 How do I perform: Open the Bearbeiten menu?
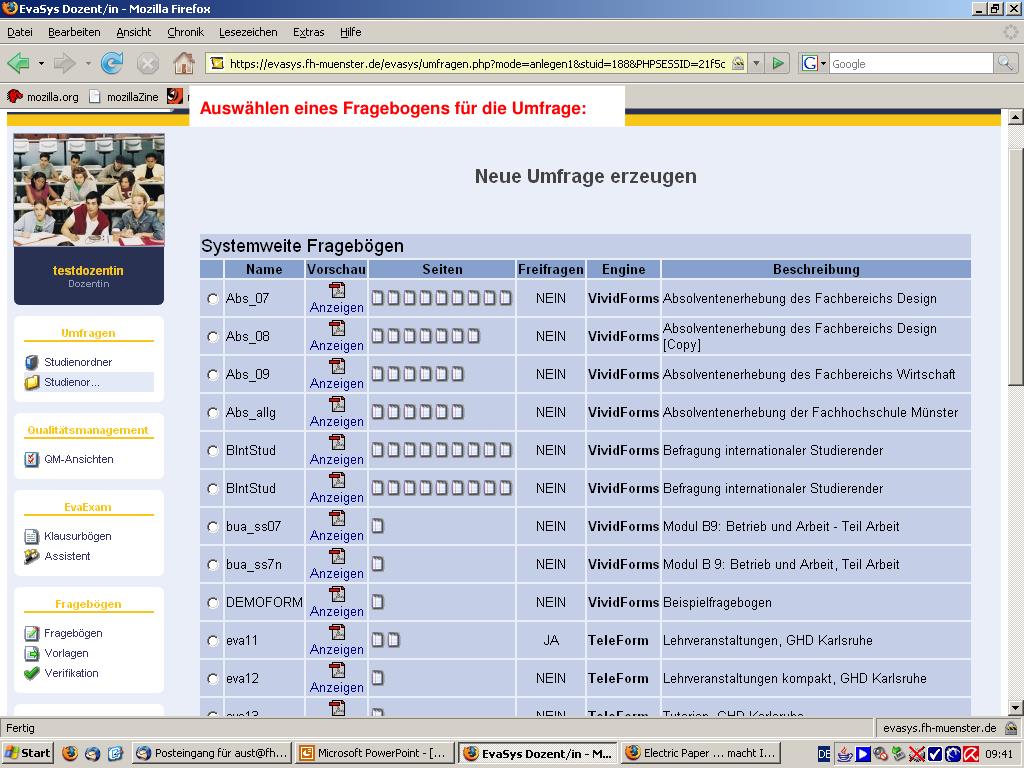click(x=74, y=32)
